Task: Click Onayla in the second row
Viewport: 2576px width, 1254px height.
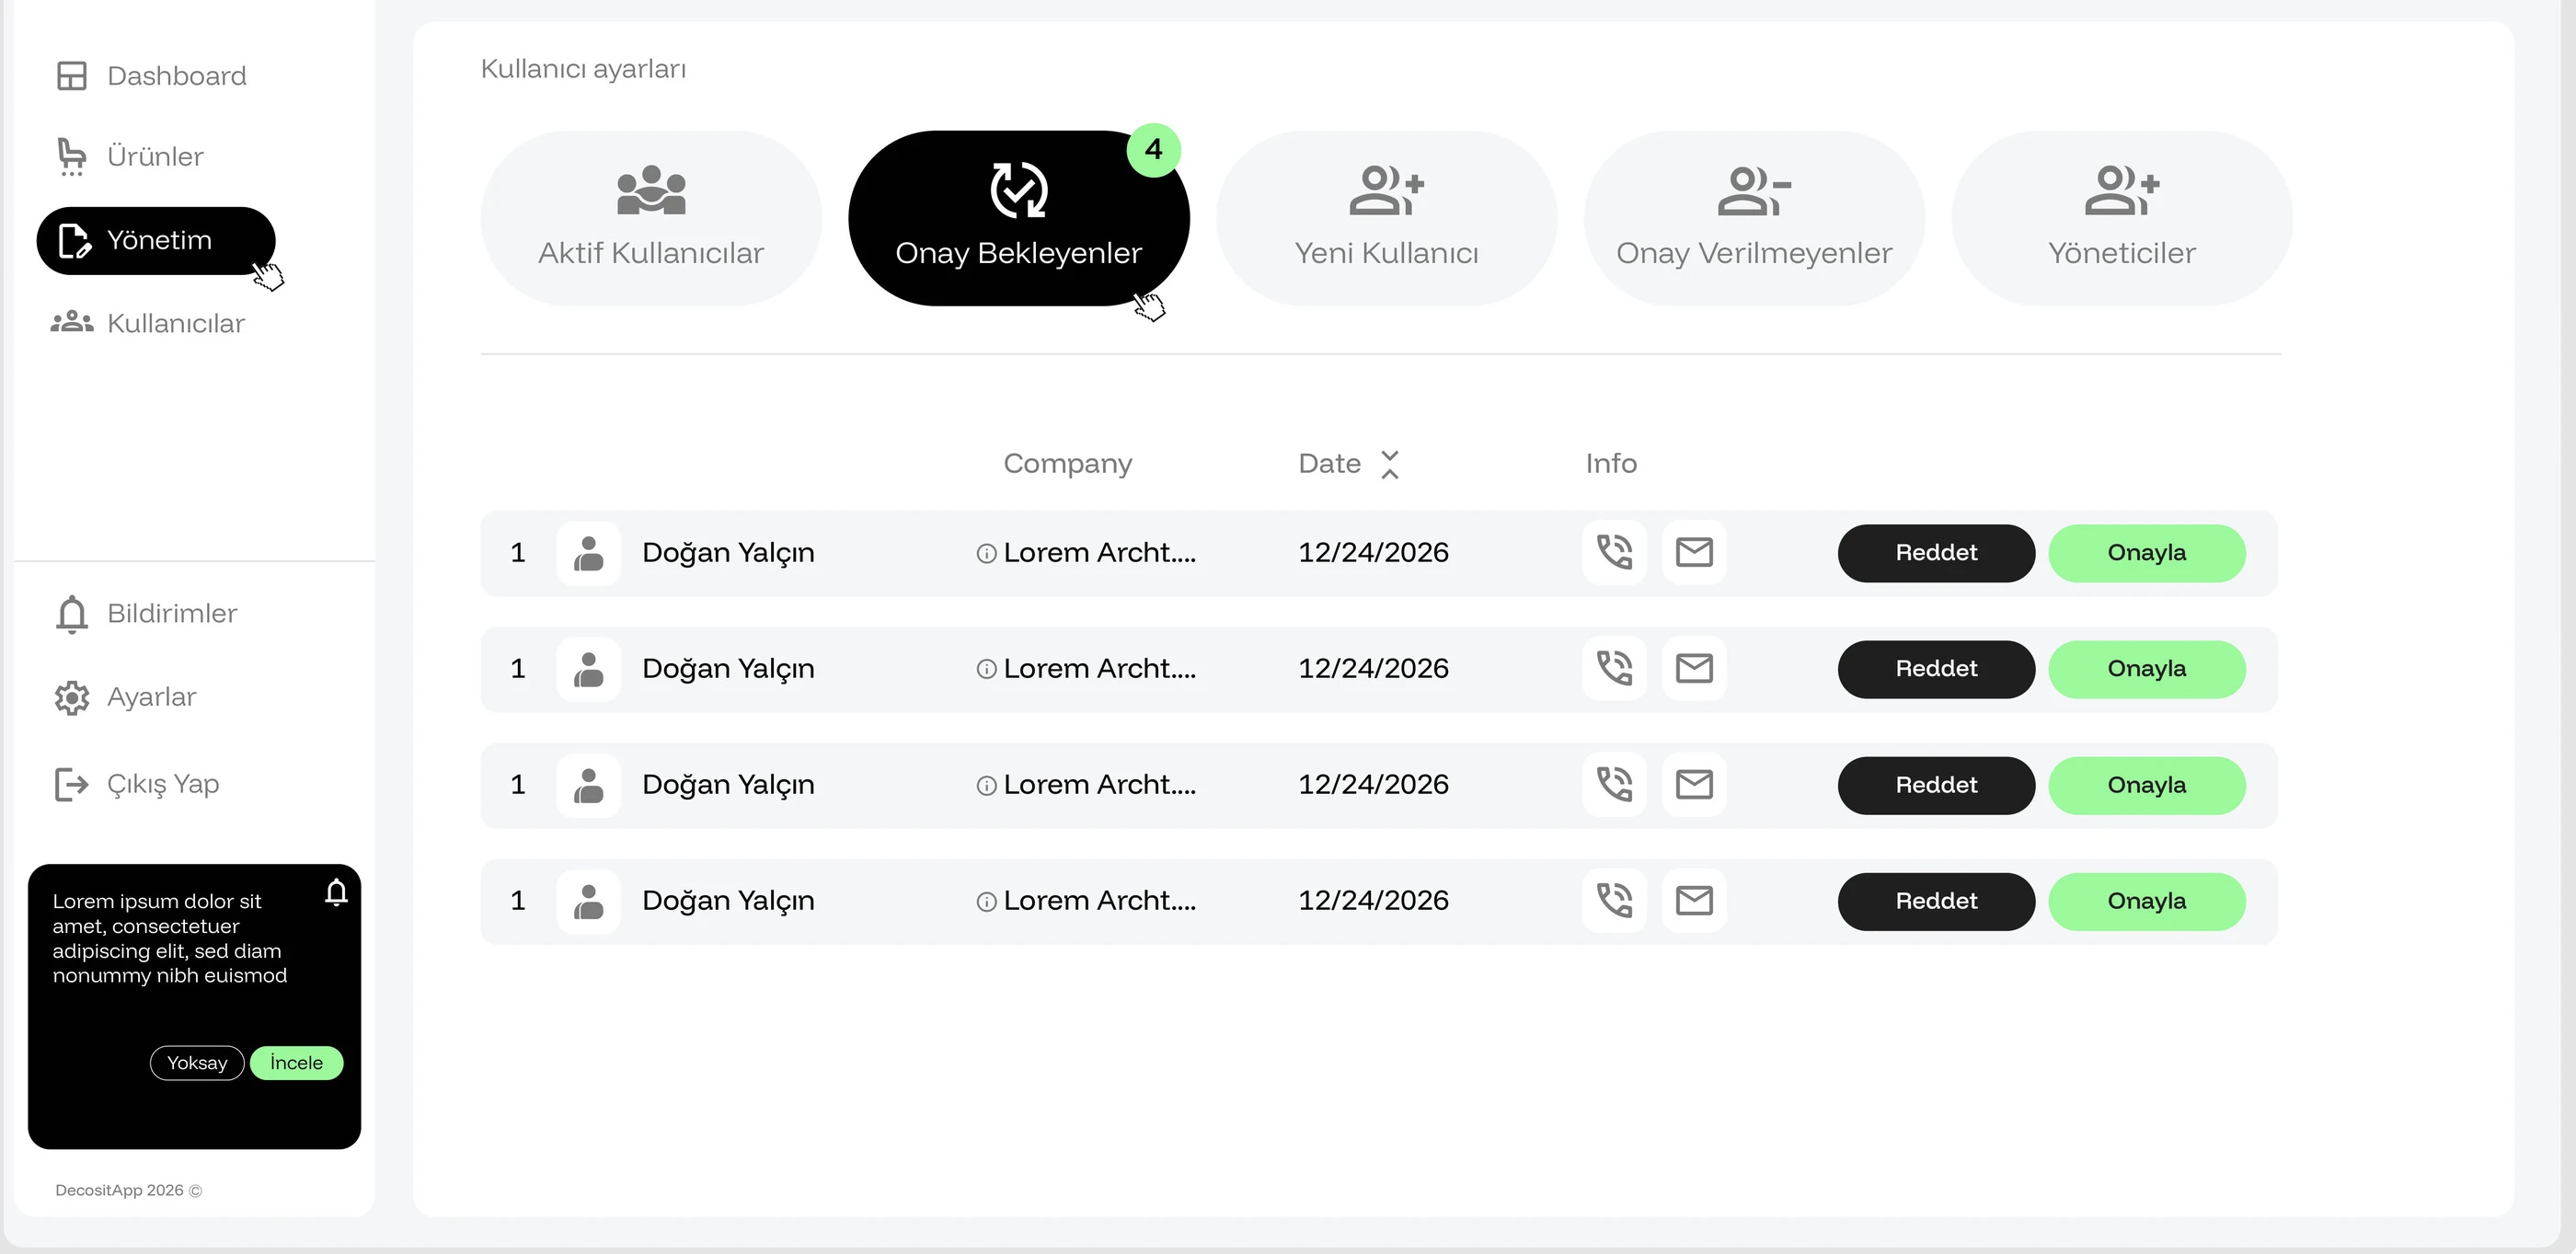Action: point(2147,669)
